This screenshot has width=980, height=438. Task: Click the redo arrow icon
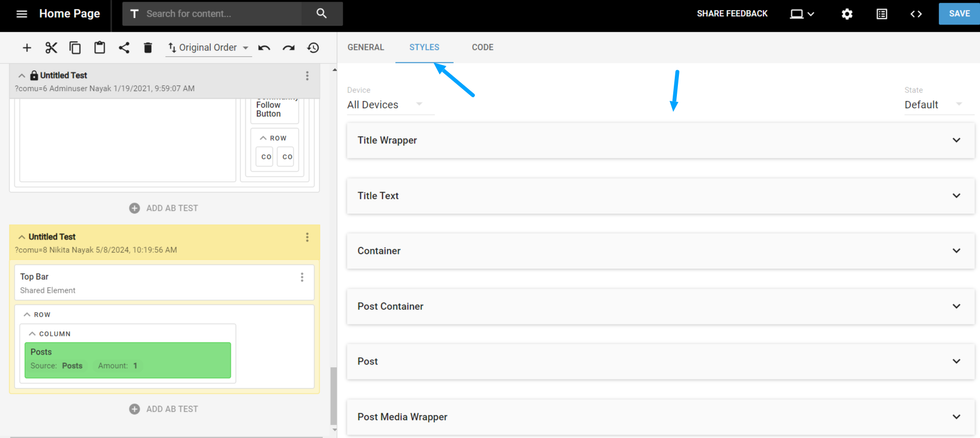[x=288, y=48]
